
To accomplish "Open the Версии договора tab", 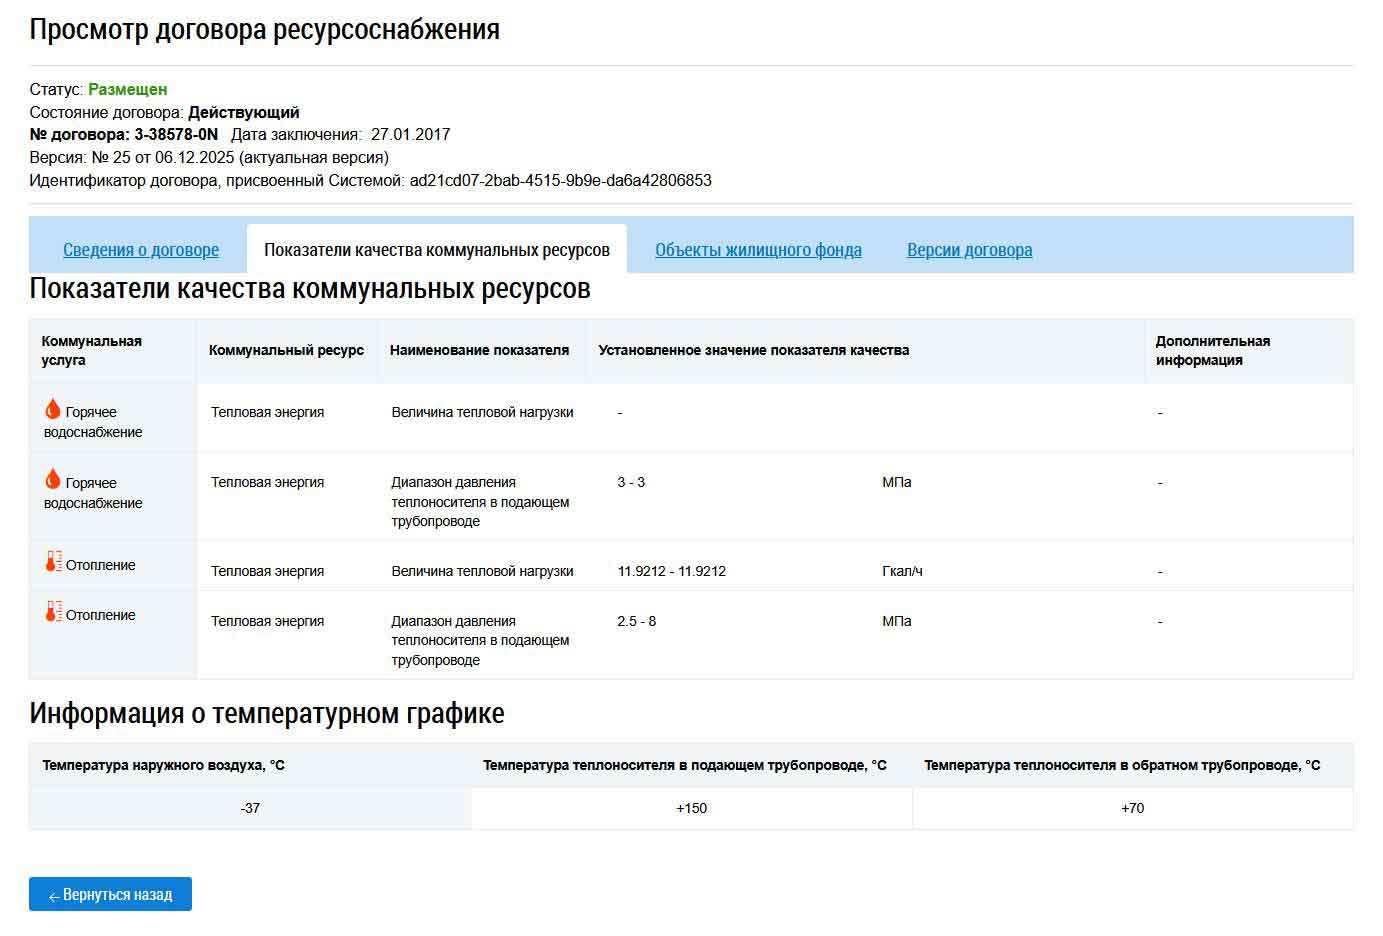I will (x=969, y=249).
